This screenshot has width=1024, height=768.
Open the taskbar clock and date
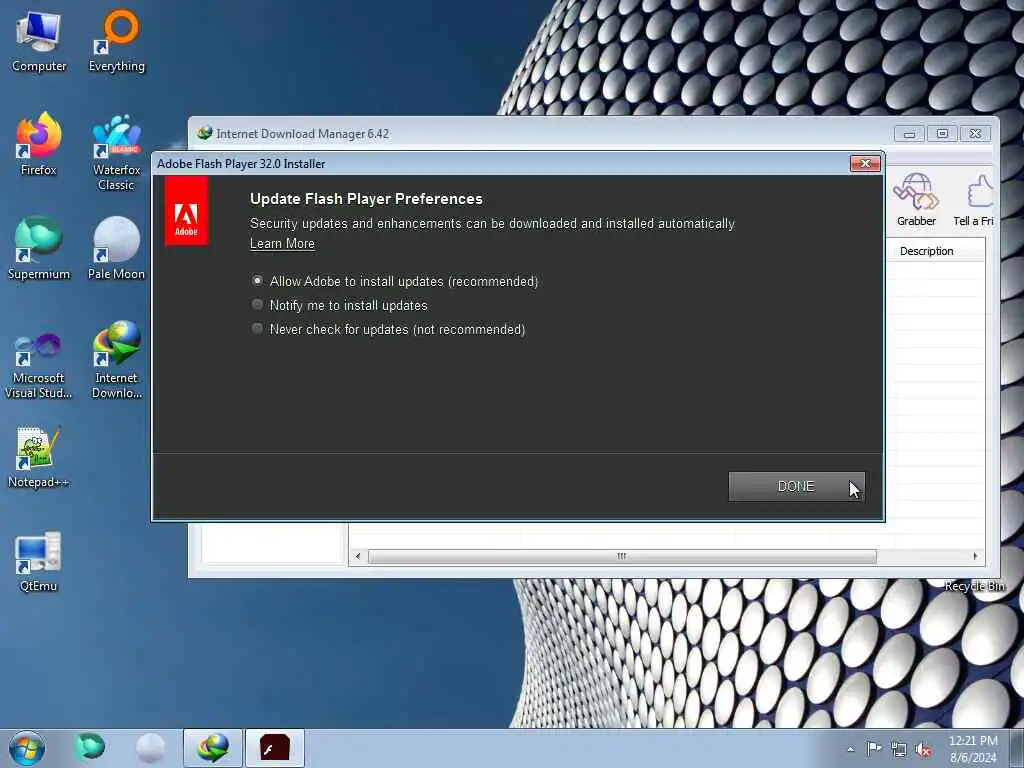973,749
